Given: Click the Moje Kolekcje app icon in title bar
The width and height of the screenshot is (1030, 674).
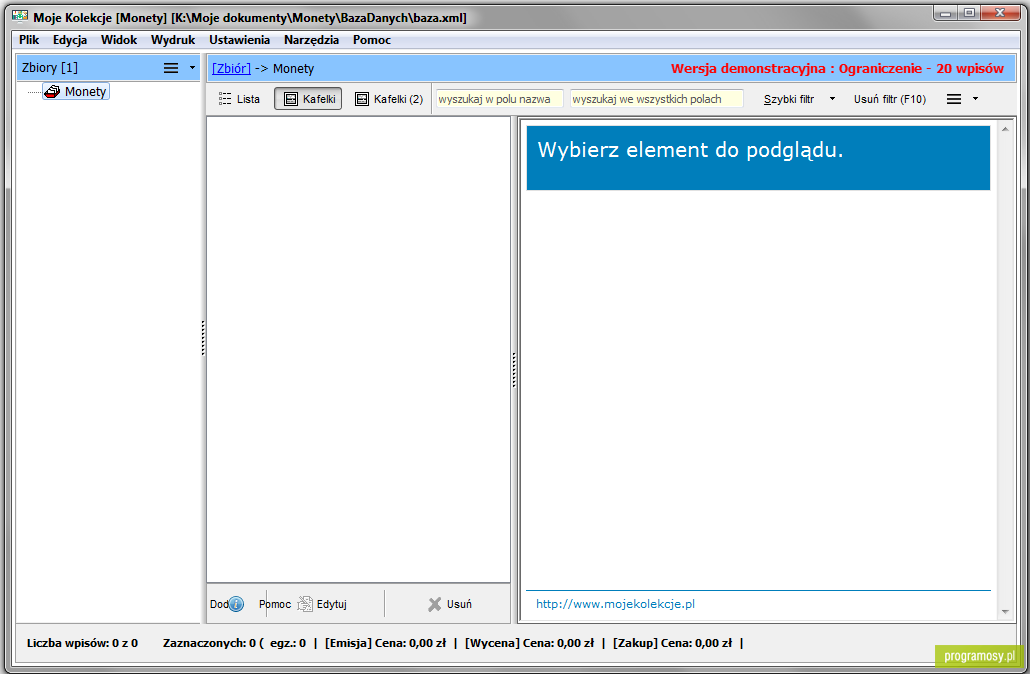Looking at the screenshot, I should (20, 16).
